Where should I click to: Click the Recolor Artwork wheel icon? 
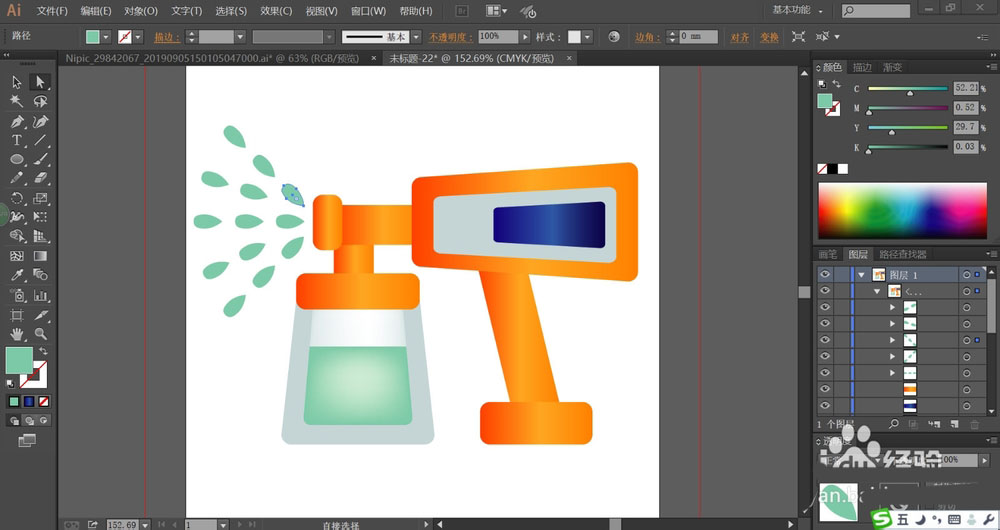coord(614,37)
